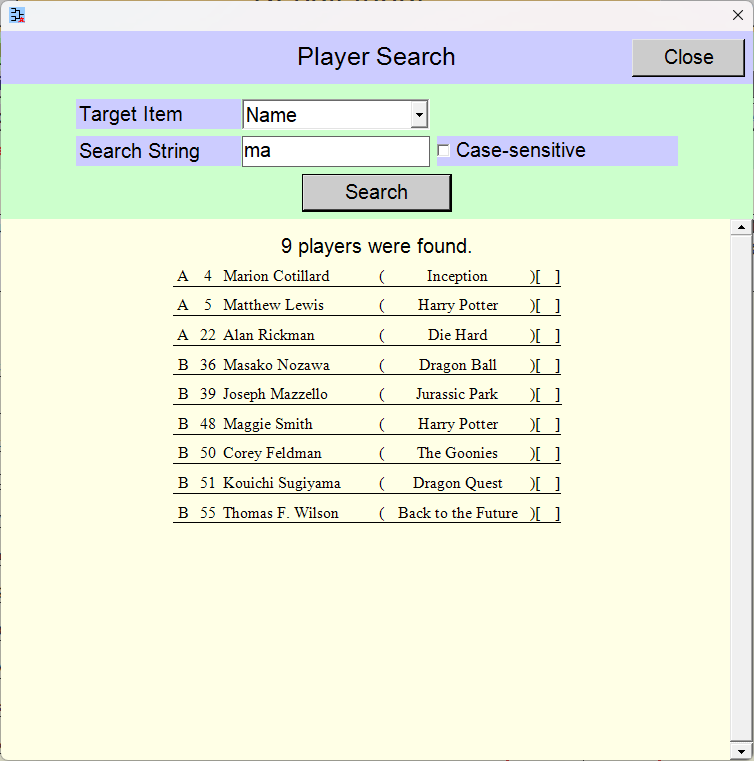Click the scrollbar down arrow

pos(741,752)
